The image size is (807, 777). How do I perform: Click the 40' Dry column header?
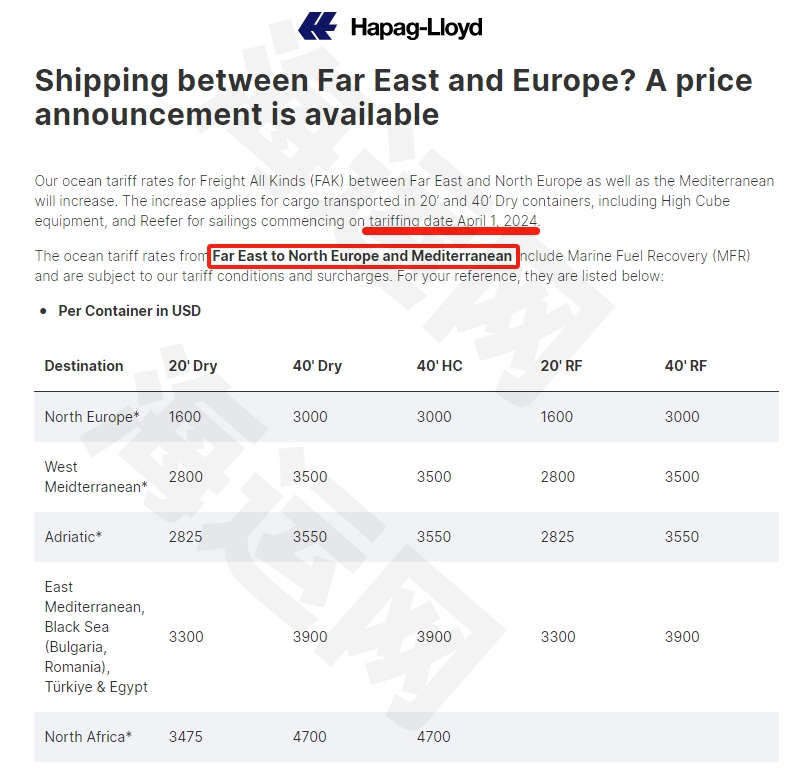pos(318,366)
